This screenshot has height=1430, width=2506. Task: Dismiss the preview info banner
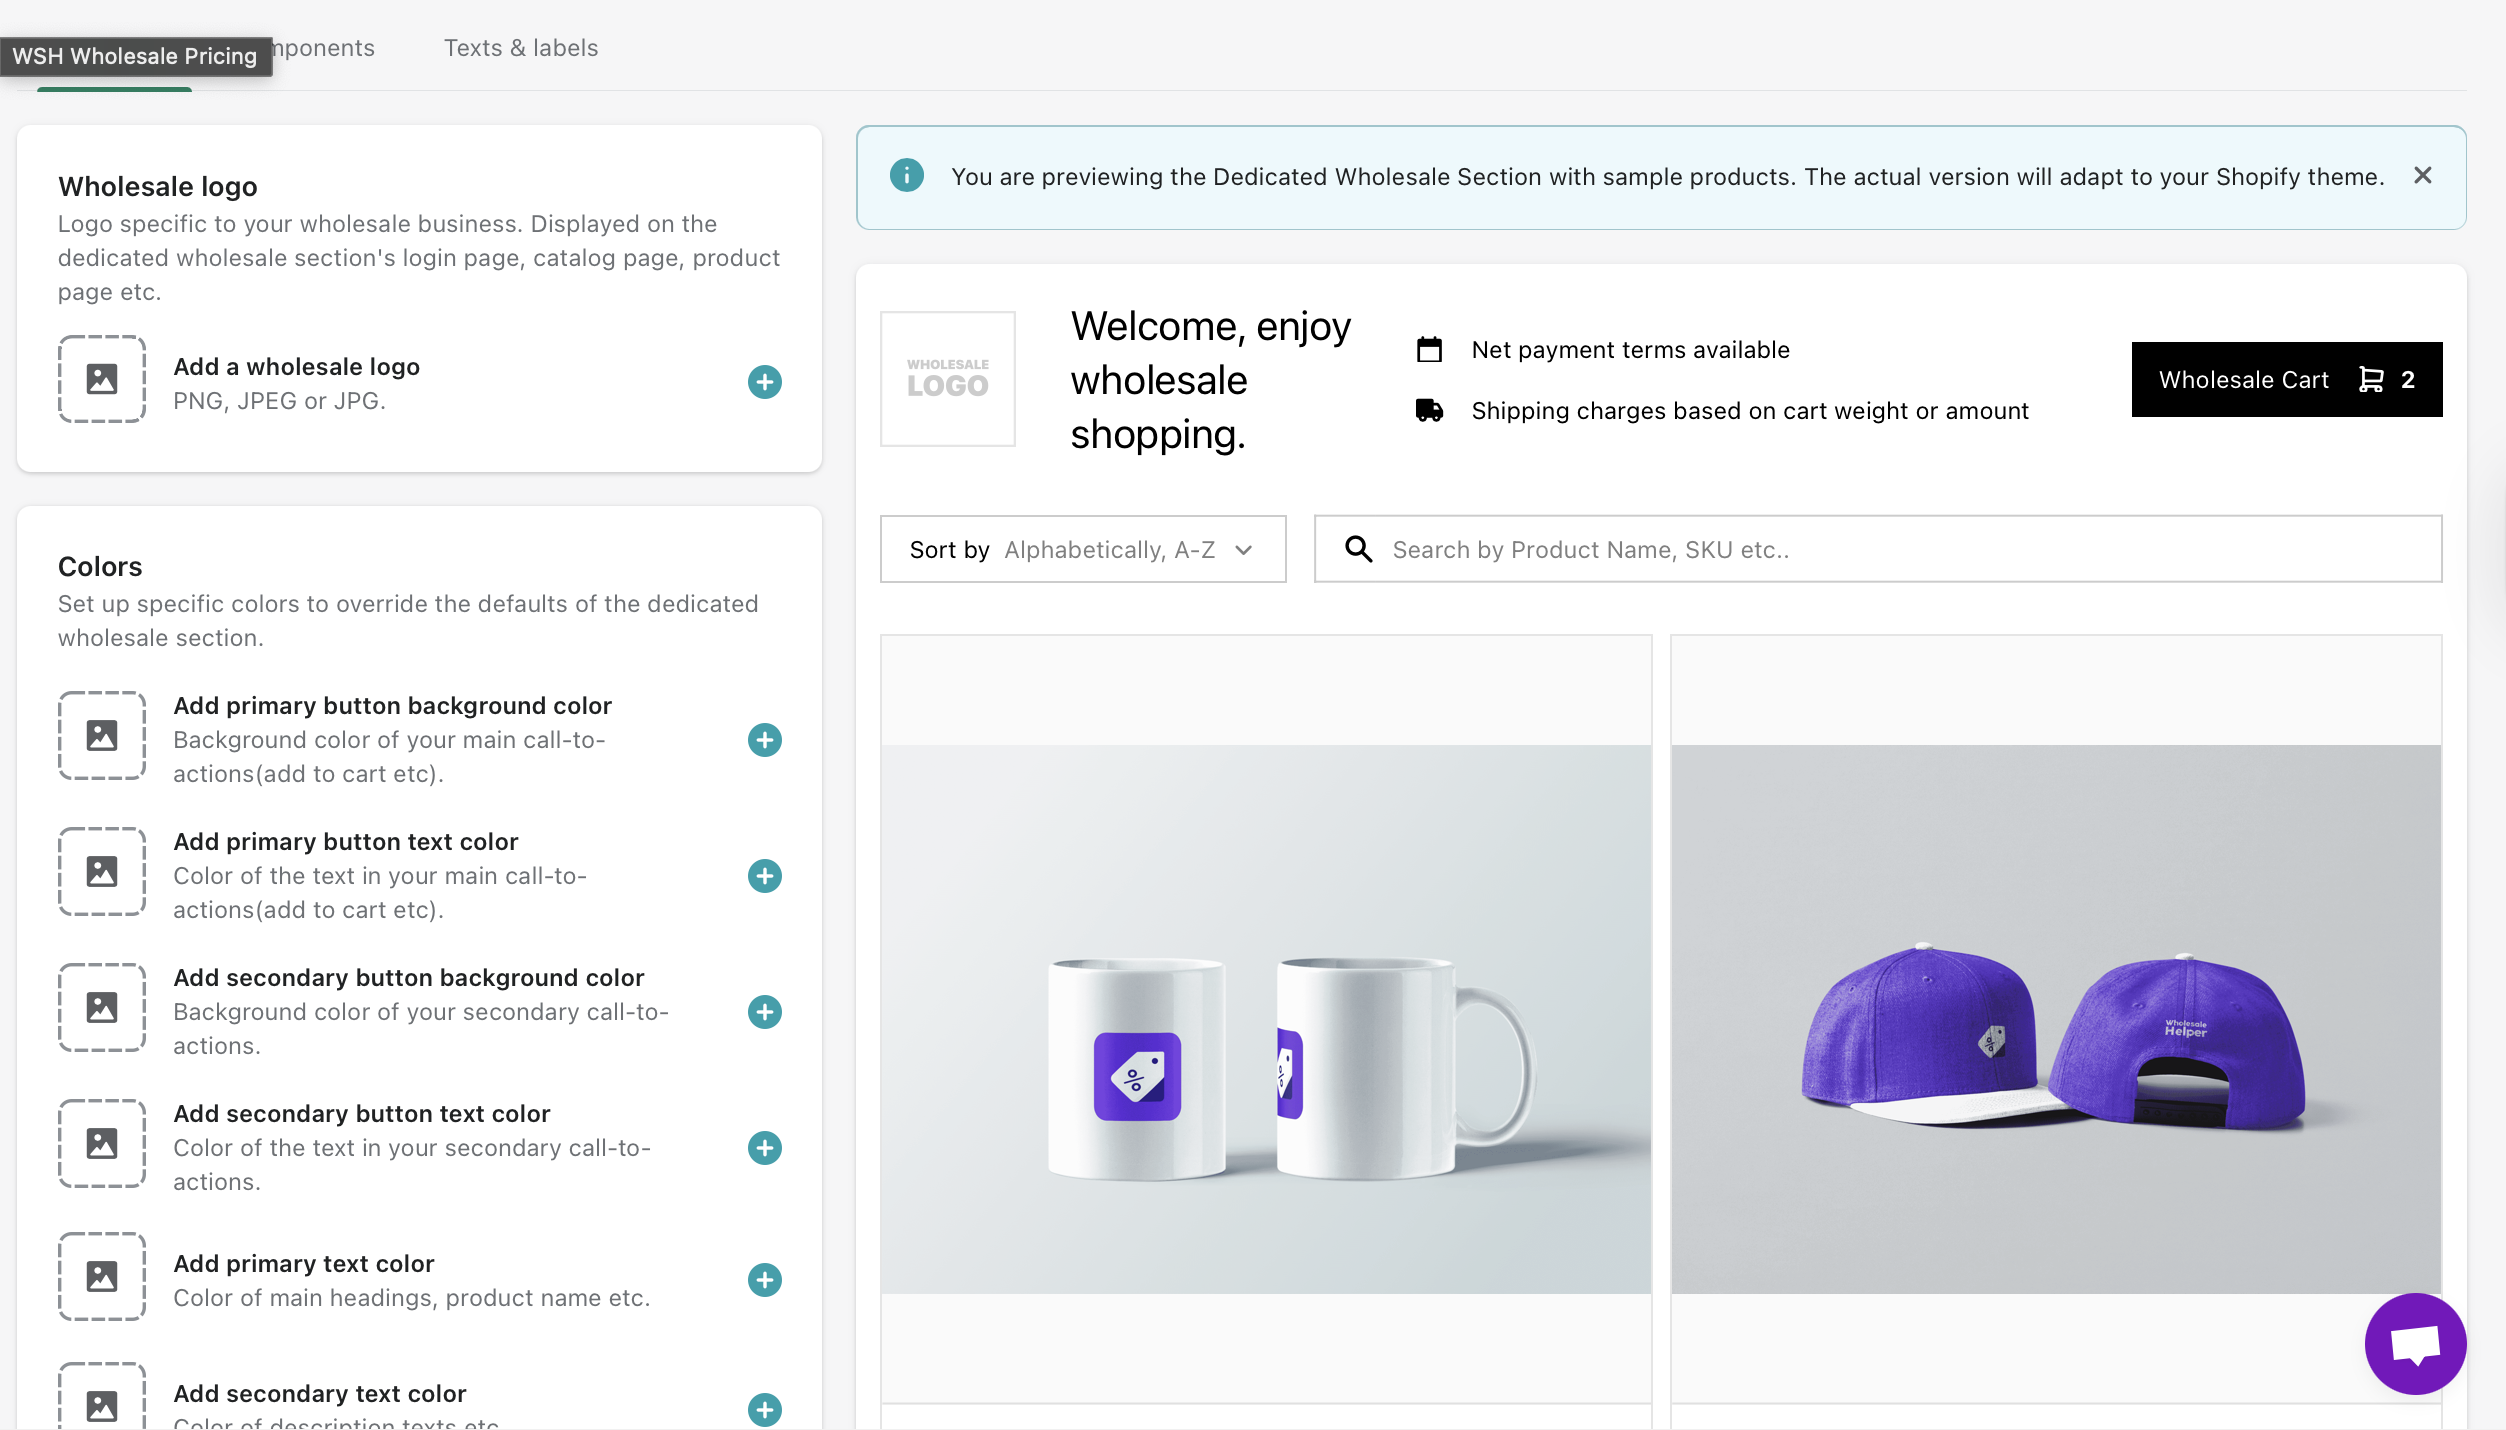(x=2422, y=176)
